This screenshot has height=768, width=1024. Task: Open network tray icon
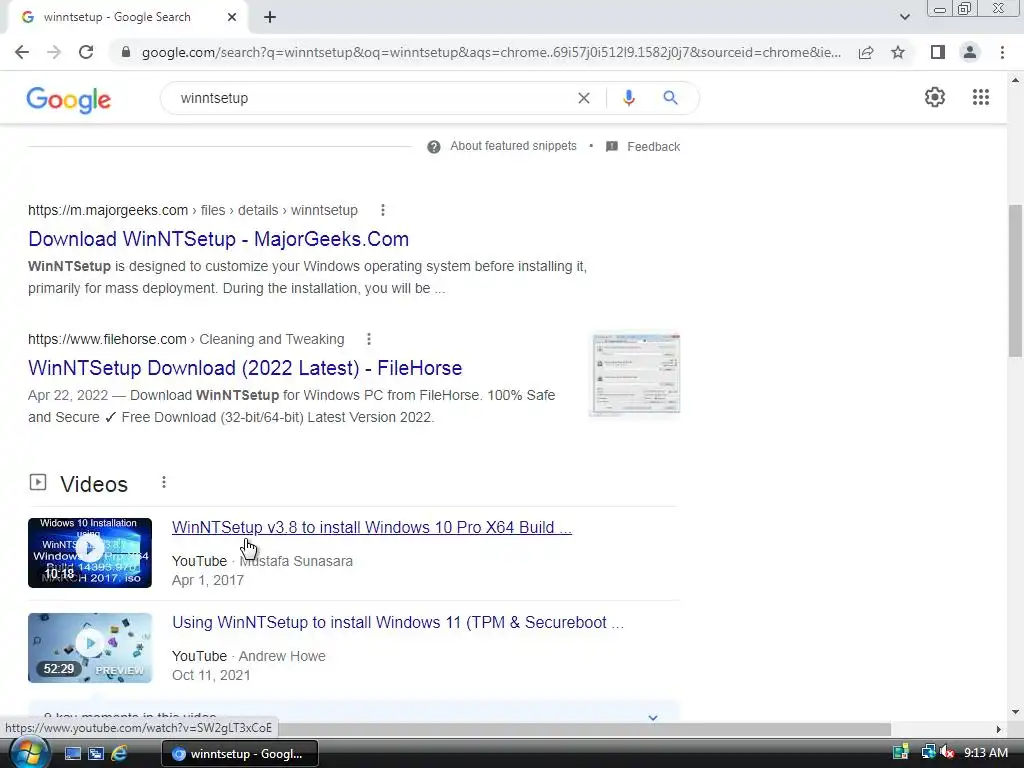tap(928, 753)
